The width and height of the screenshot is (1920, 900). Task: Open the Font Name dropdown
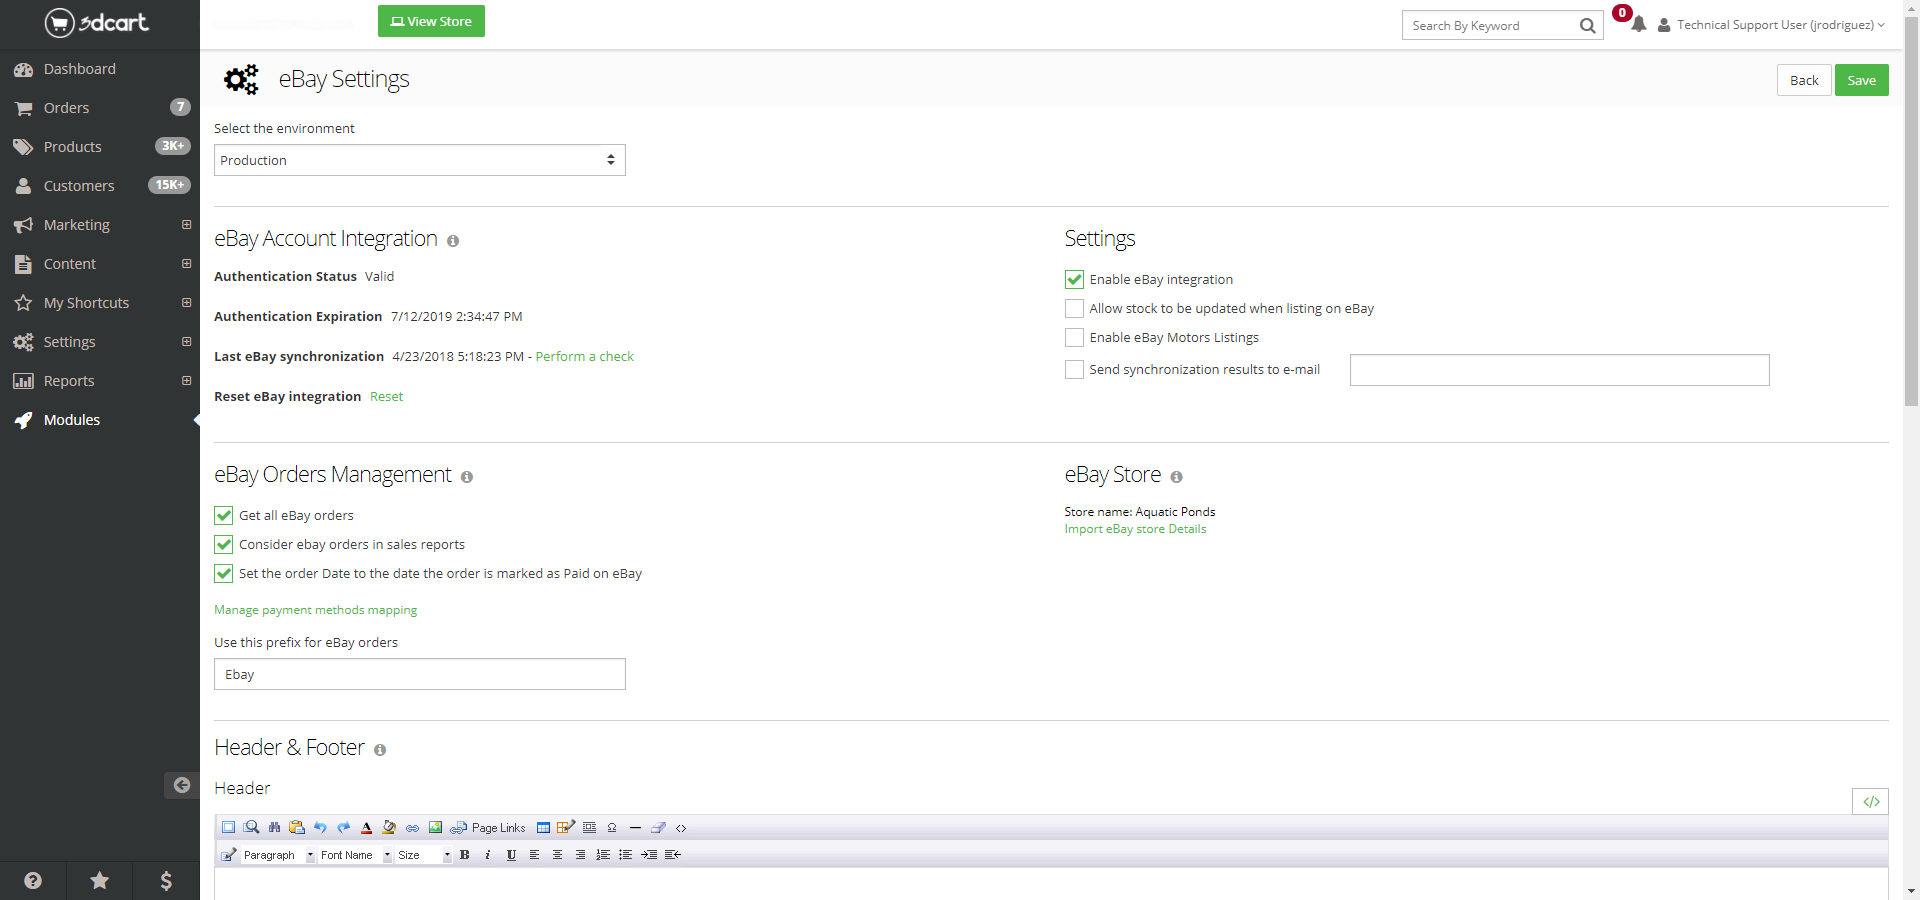(355, 856)
